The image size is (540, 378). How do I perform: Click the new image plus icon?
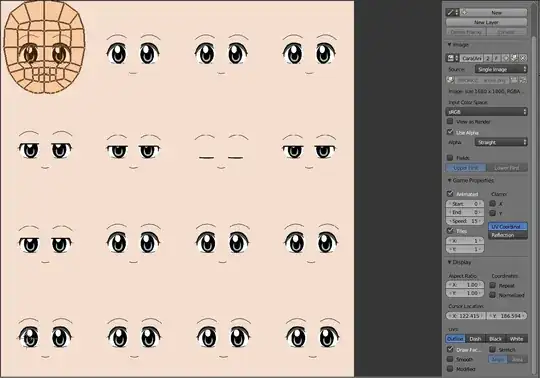[506, 58]
